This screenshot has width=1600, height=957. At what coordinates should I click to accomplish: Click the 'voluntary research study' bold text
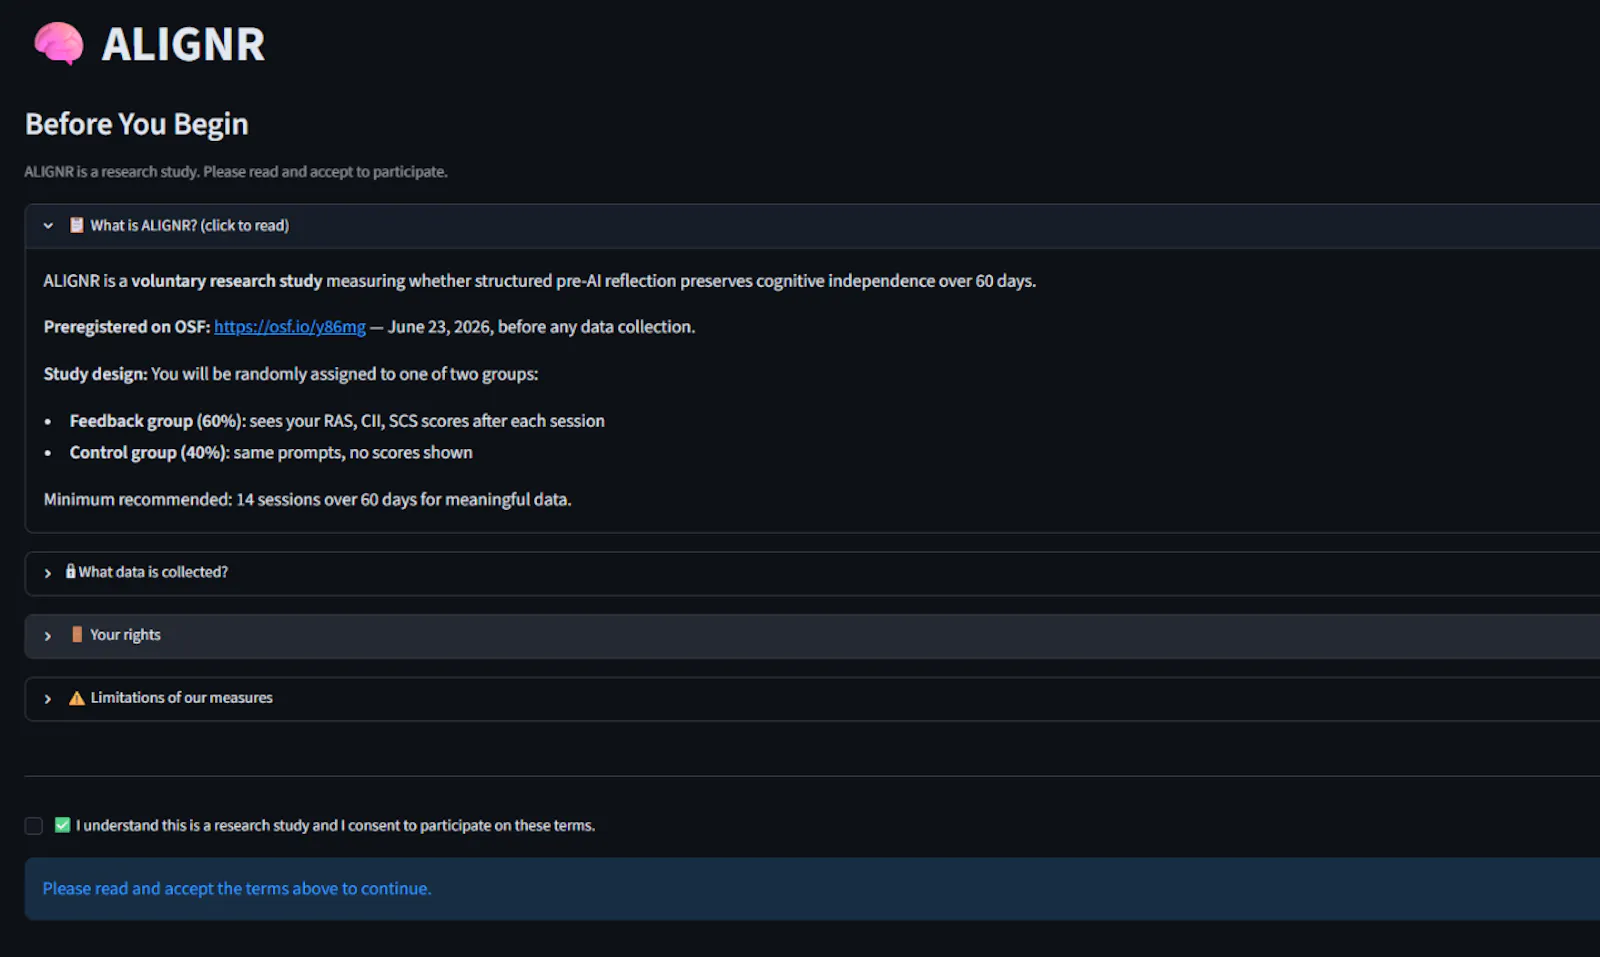[227, 281]
